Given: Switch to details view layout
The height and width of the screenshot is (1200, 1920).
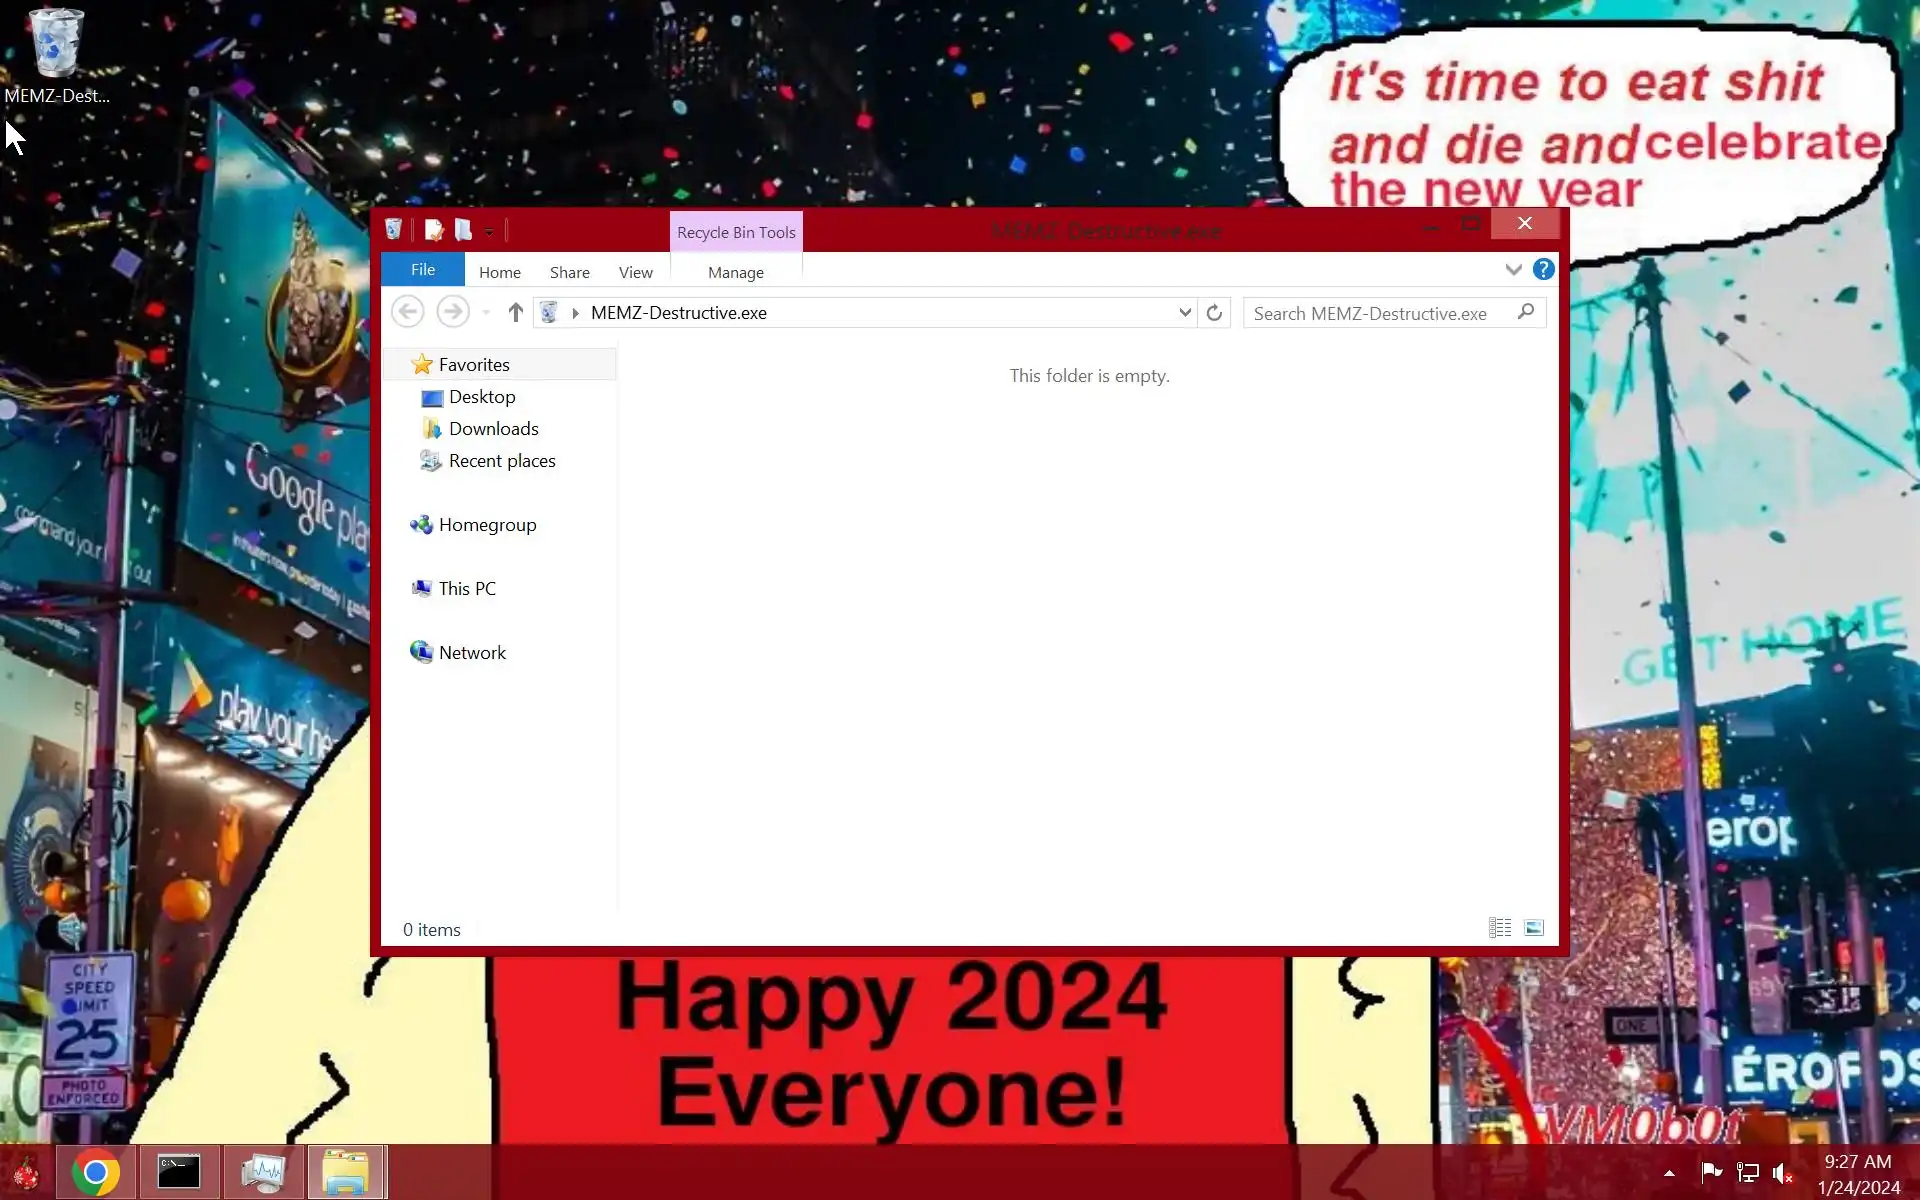Looking at the screenshot, I should tap(1500, 928).
